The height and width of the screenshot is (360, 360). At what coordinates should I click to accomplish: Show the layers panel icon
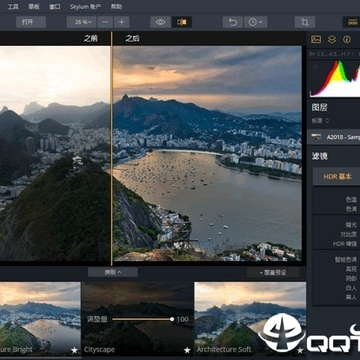[x=332, y=40]
